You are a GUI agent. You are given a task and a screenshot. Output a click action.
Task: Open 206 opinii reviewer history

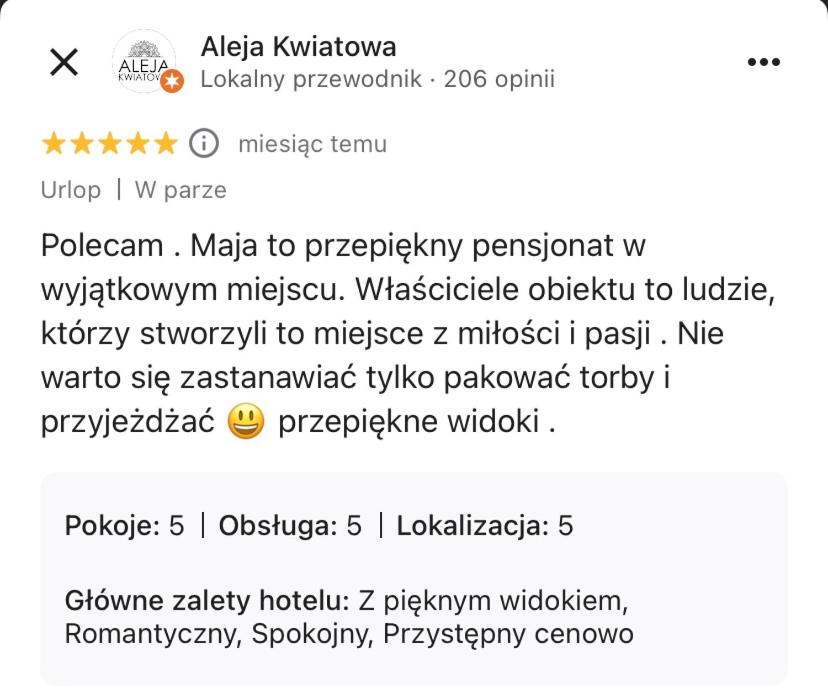coord(500,78)
